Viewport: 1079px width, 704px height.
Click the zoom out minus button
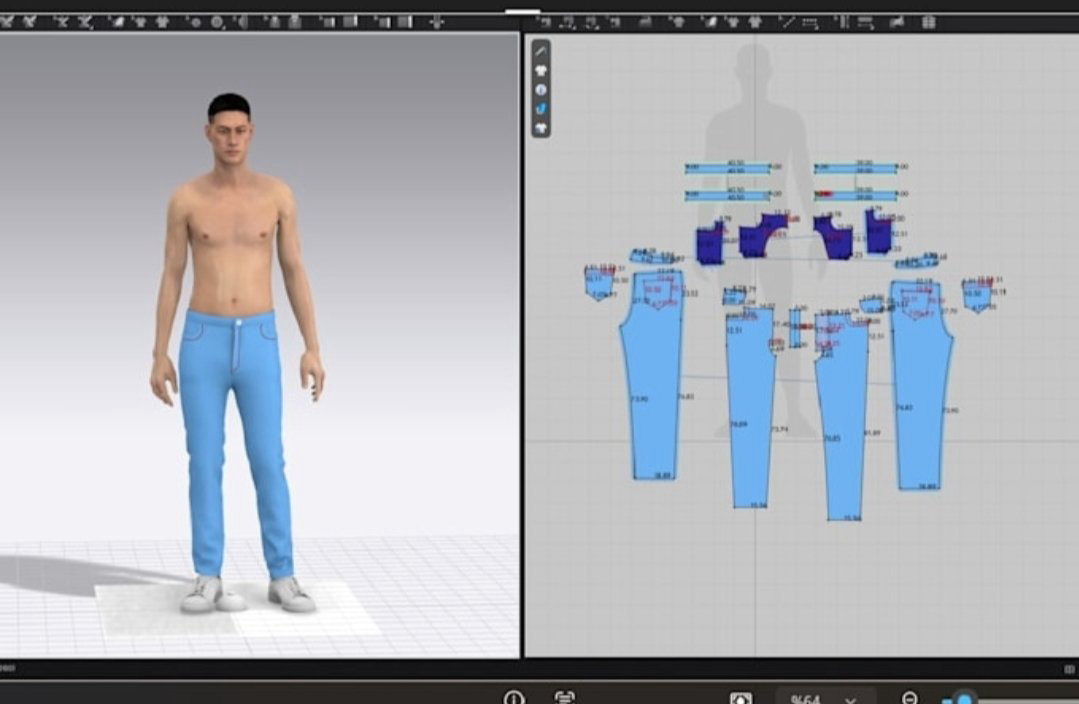pos(910,698)
